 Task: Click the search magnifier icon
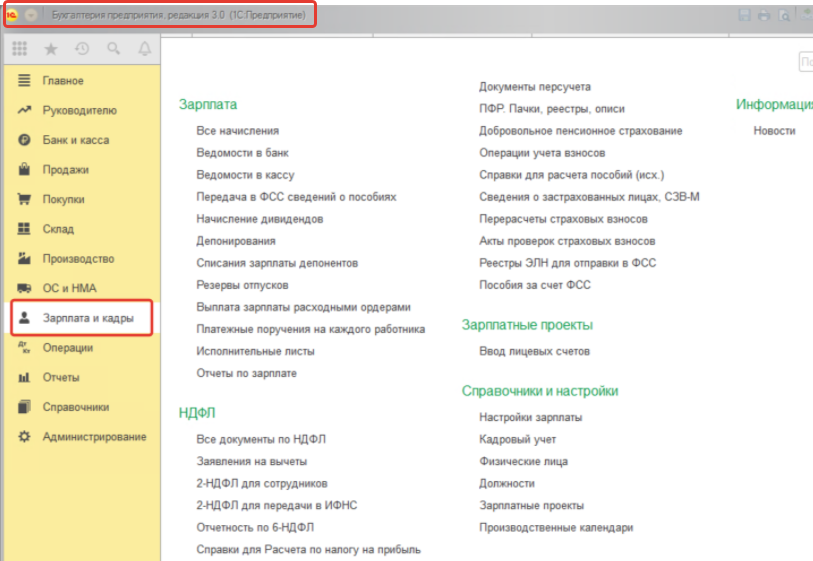(114, 49)
